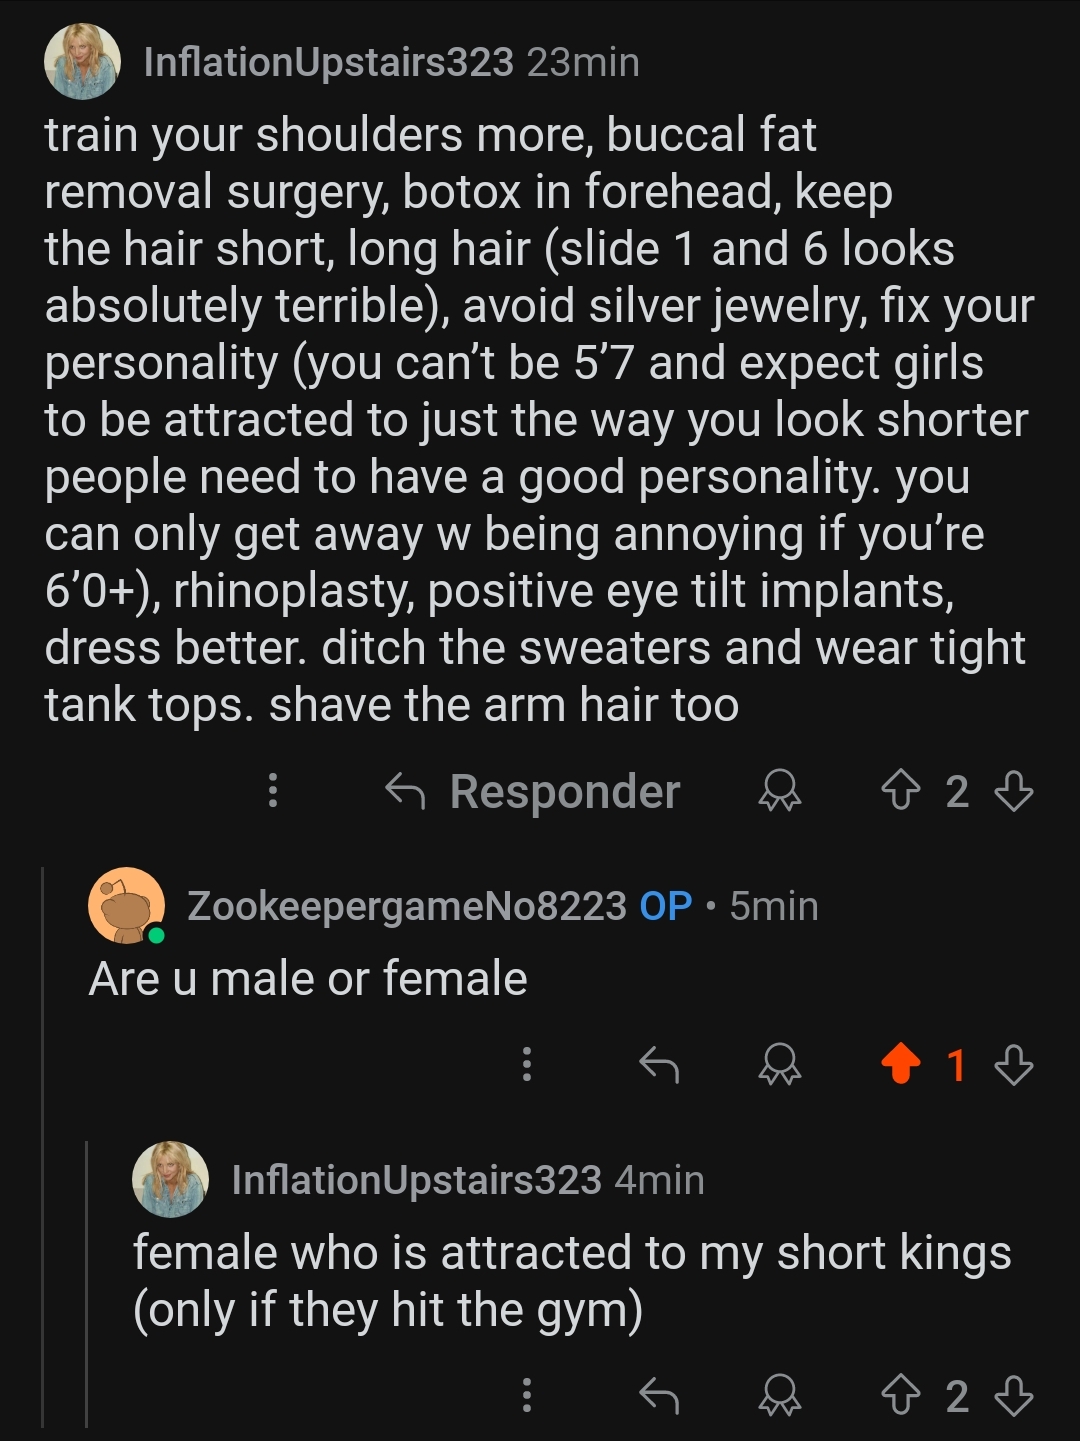Screen dimensions: 1080x1441
Task: Tap Responder to reply to the top comment
Action: (x=563, y=792)
